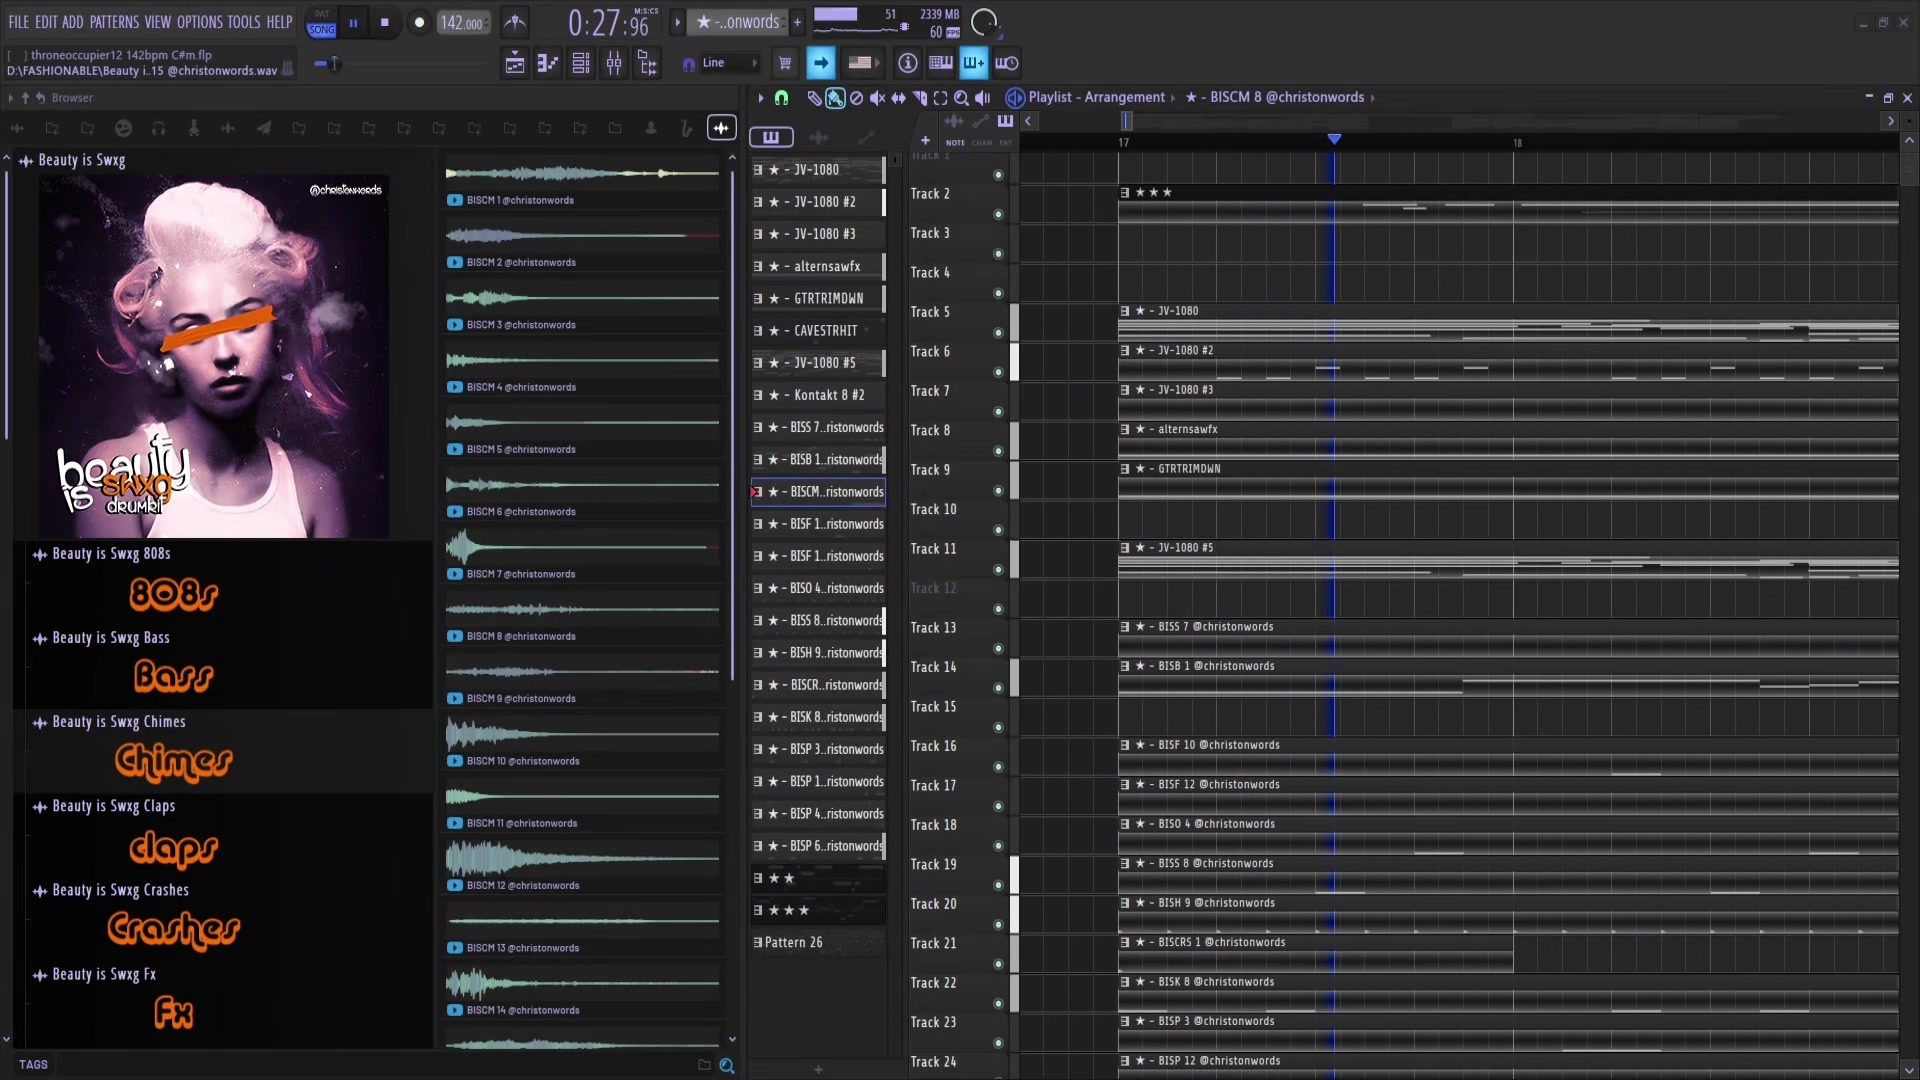Toggle mute switch for Track 13

[998, 648]
